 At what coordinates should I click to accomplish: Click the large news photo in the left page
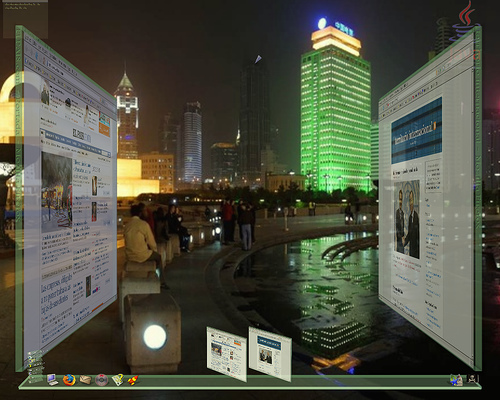pos(57,192)
